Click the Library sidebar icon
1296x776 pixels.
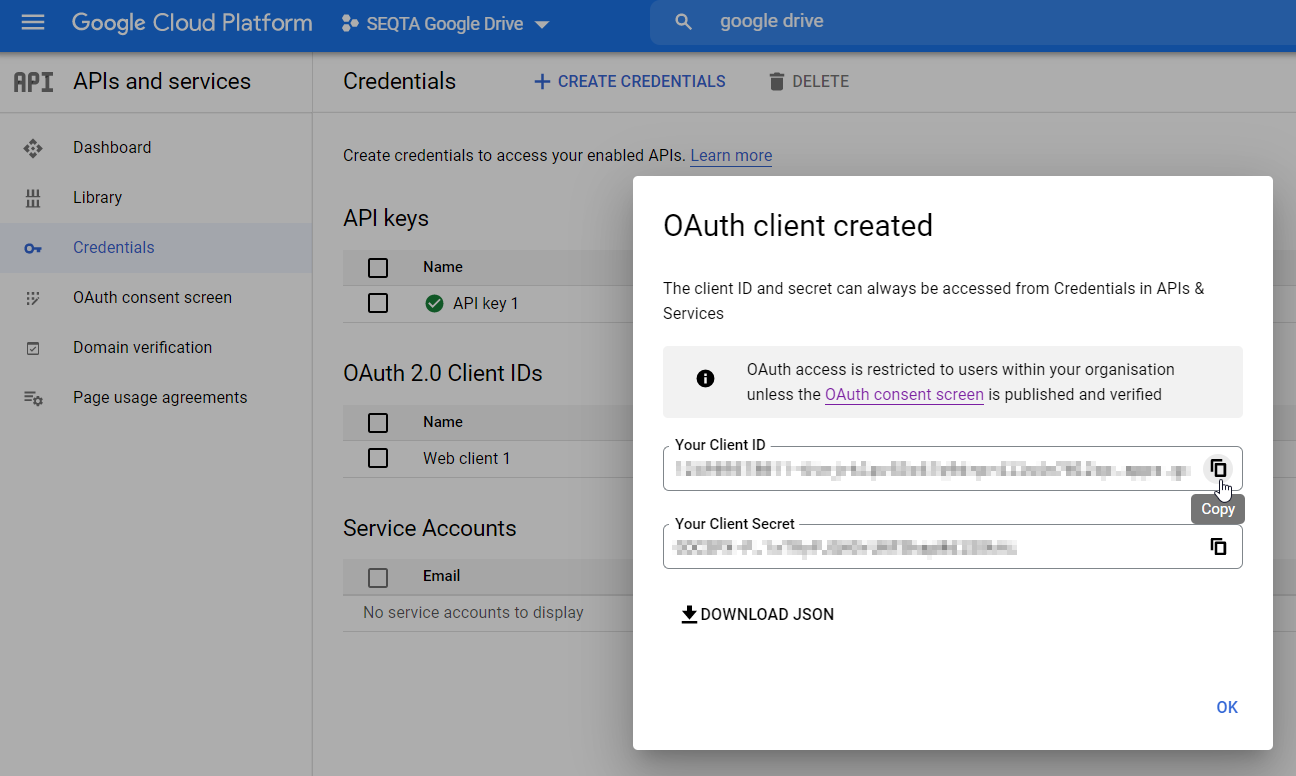coord(33,198)
